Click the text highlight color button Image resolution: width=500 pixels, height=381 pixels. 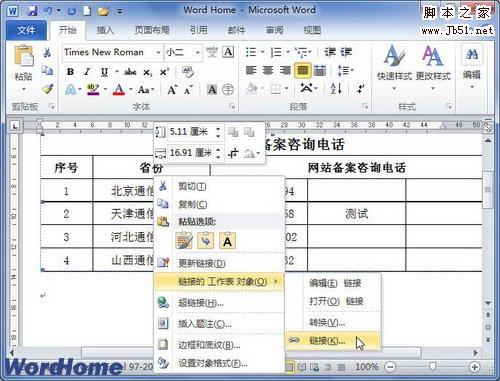pos(93,89)
